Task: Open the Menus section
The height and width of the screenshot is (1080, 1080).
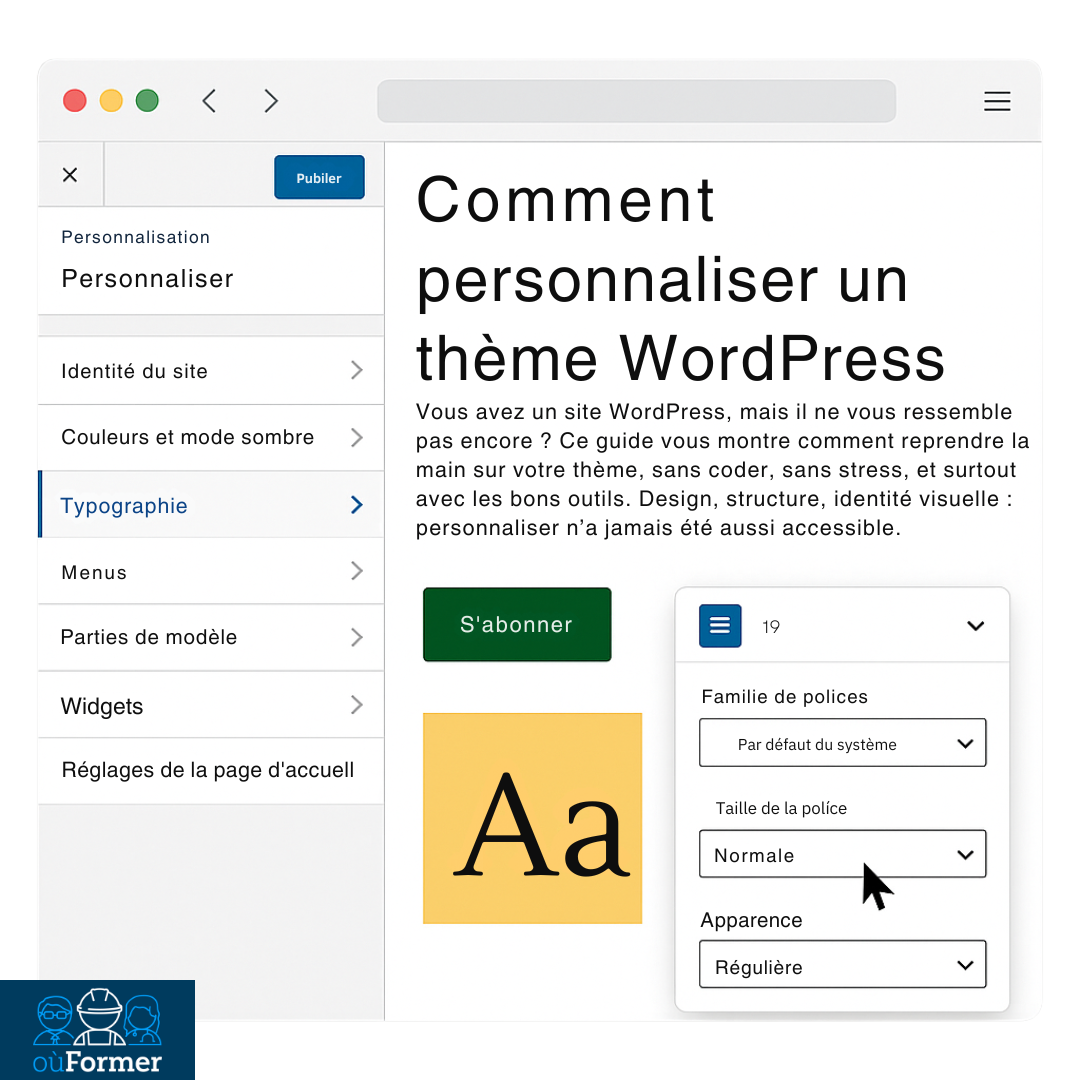Action: (211, 571)
